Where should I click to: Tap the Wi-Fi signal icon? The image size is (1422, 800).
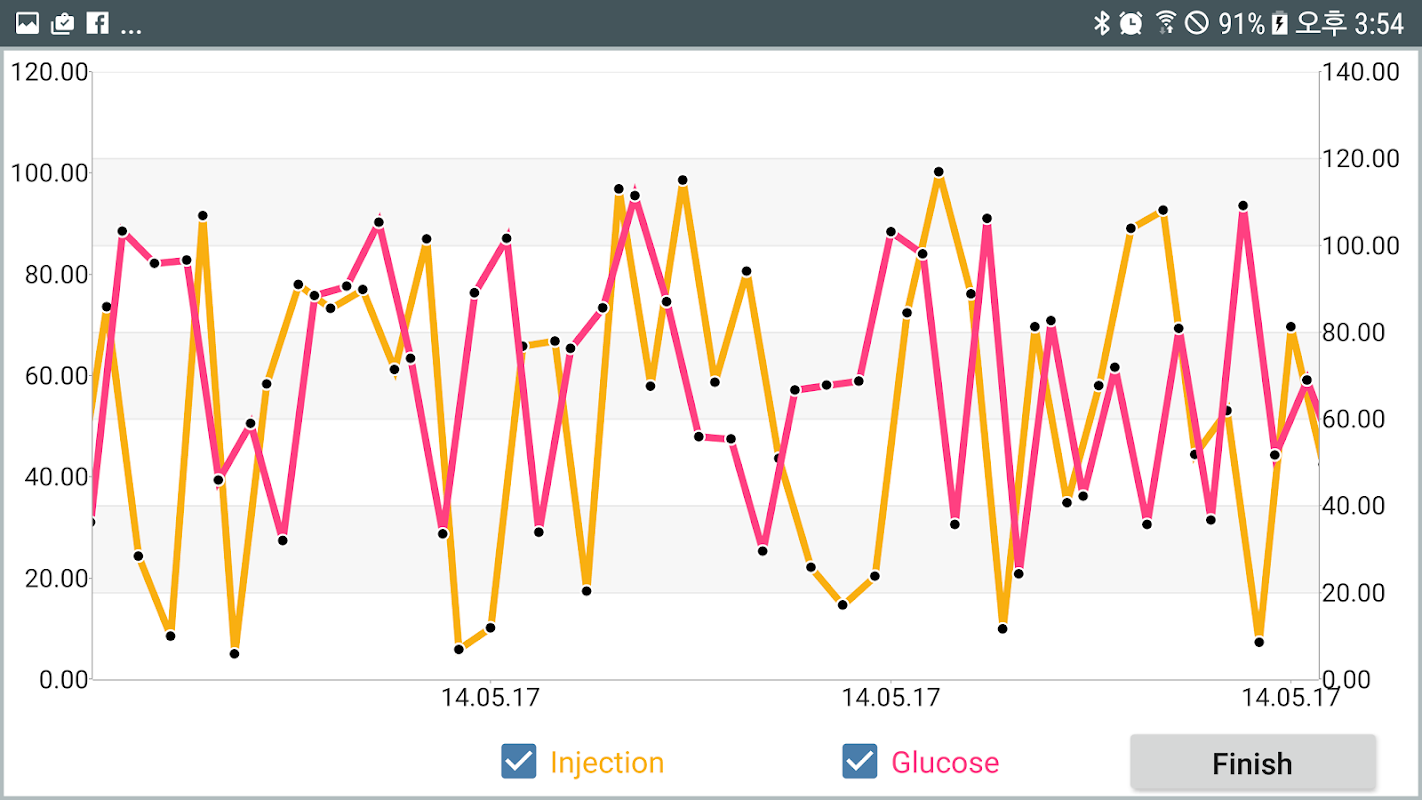(x=1165, y=23)
